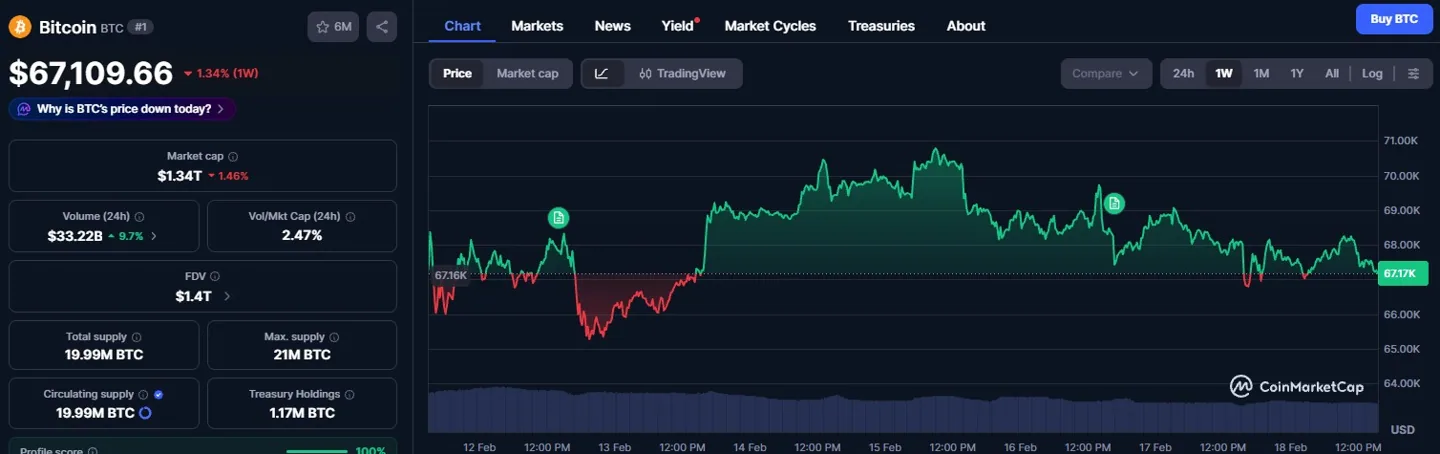The height and width of the screenshot is (454, 1440).
Task: Click the 71.00K axis label
Action: (x=1400, y=141)
